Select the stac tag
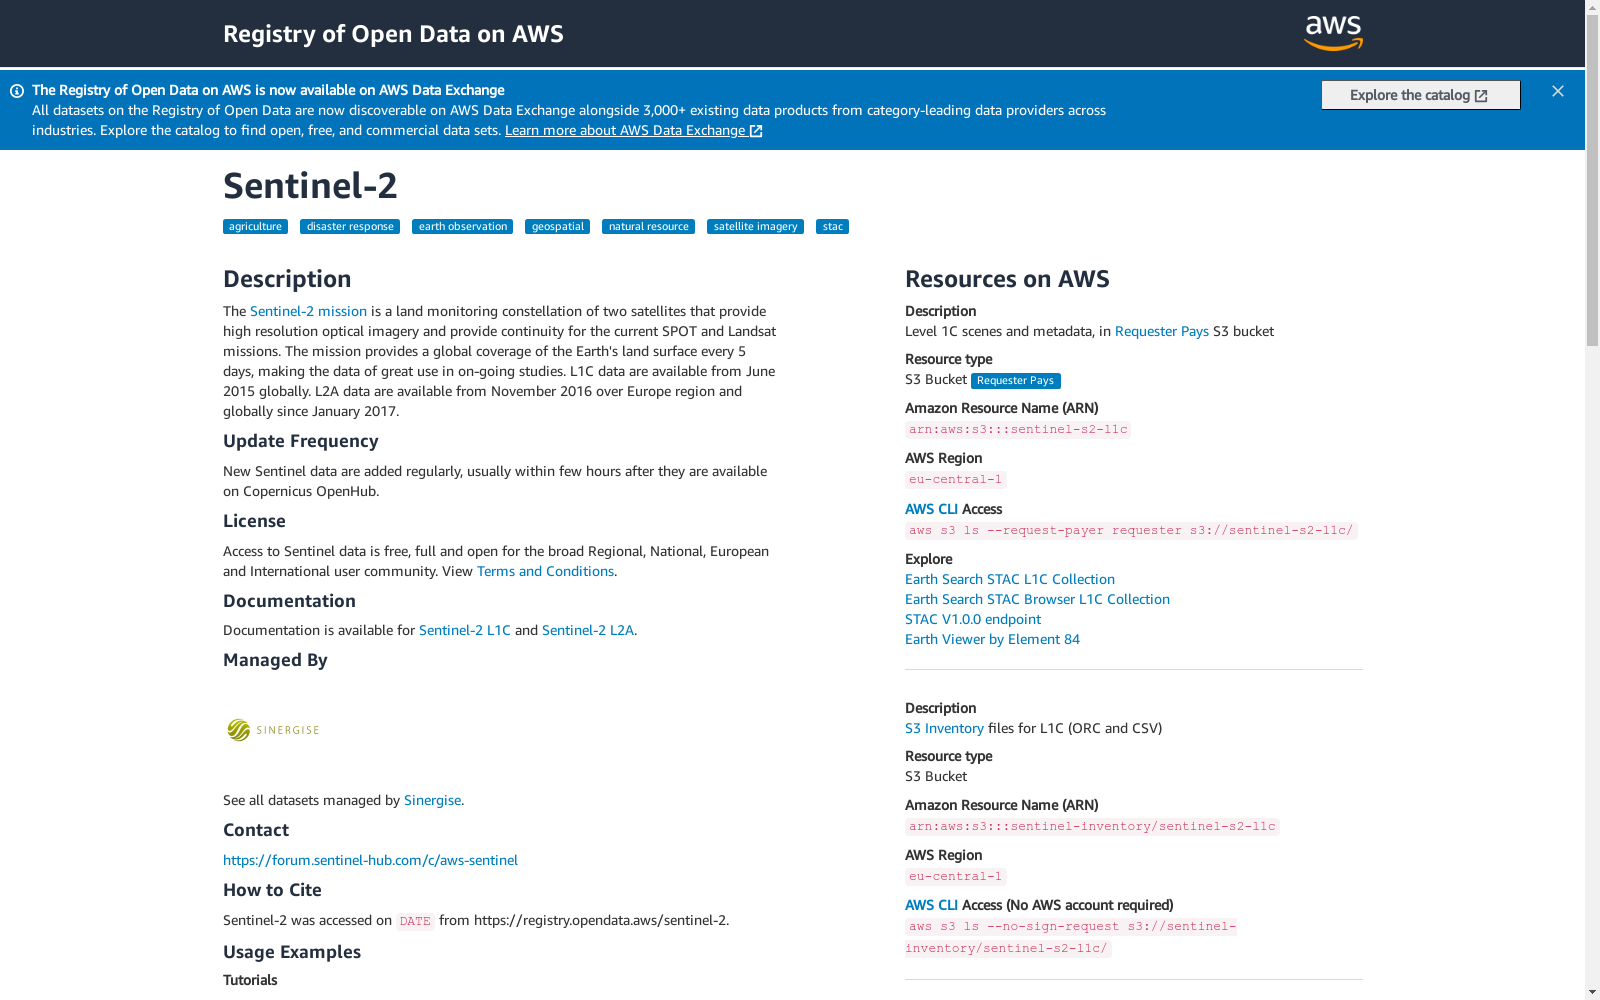Screen dimensions: 1600x1000 tap(832, 227)
